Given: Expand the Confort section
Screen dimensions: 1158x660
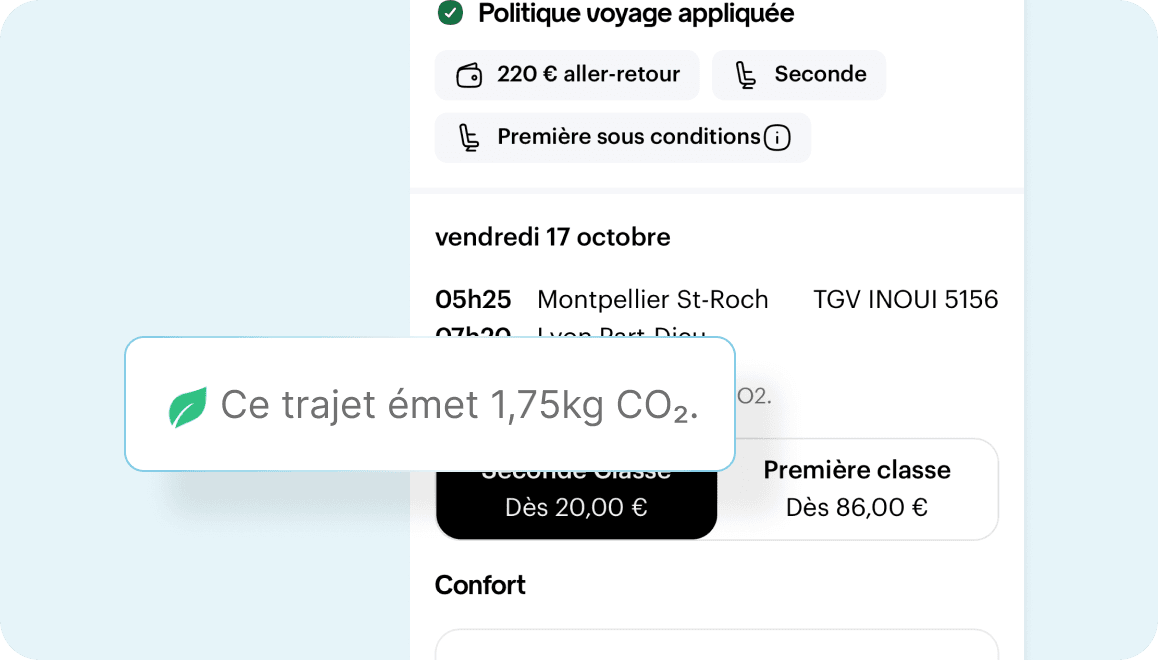Looking at the screenshot, I should point(480,585).
